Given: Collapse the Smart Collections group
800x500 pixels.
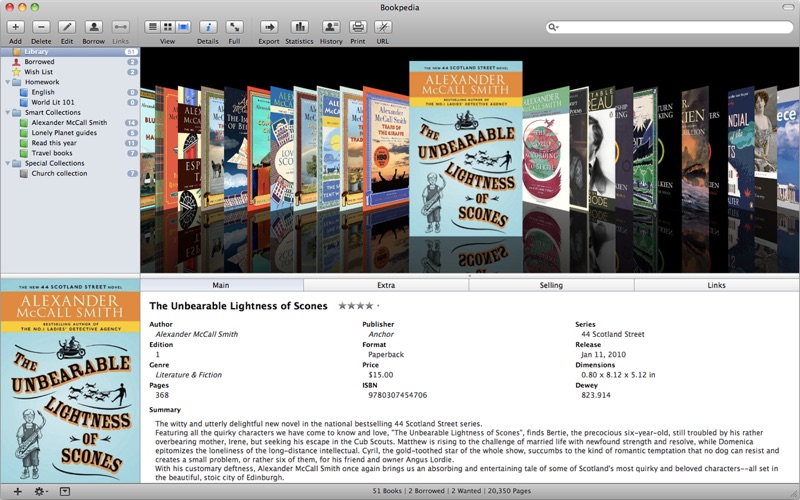Looking at the screenshot, I should [6, 113].
